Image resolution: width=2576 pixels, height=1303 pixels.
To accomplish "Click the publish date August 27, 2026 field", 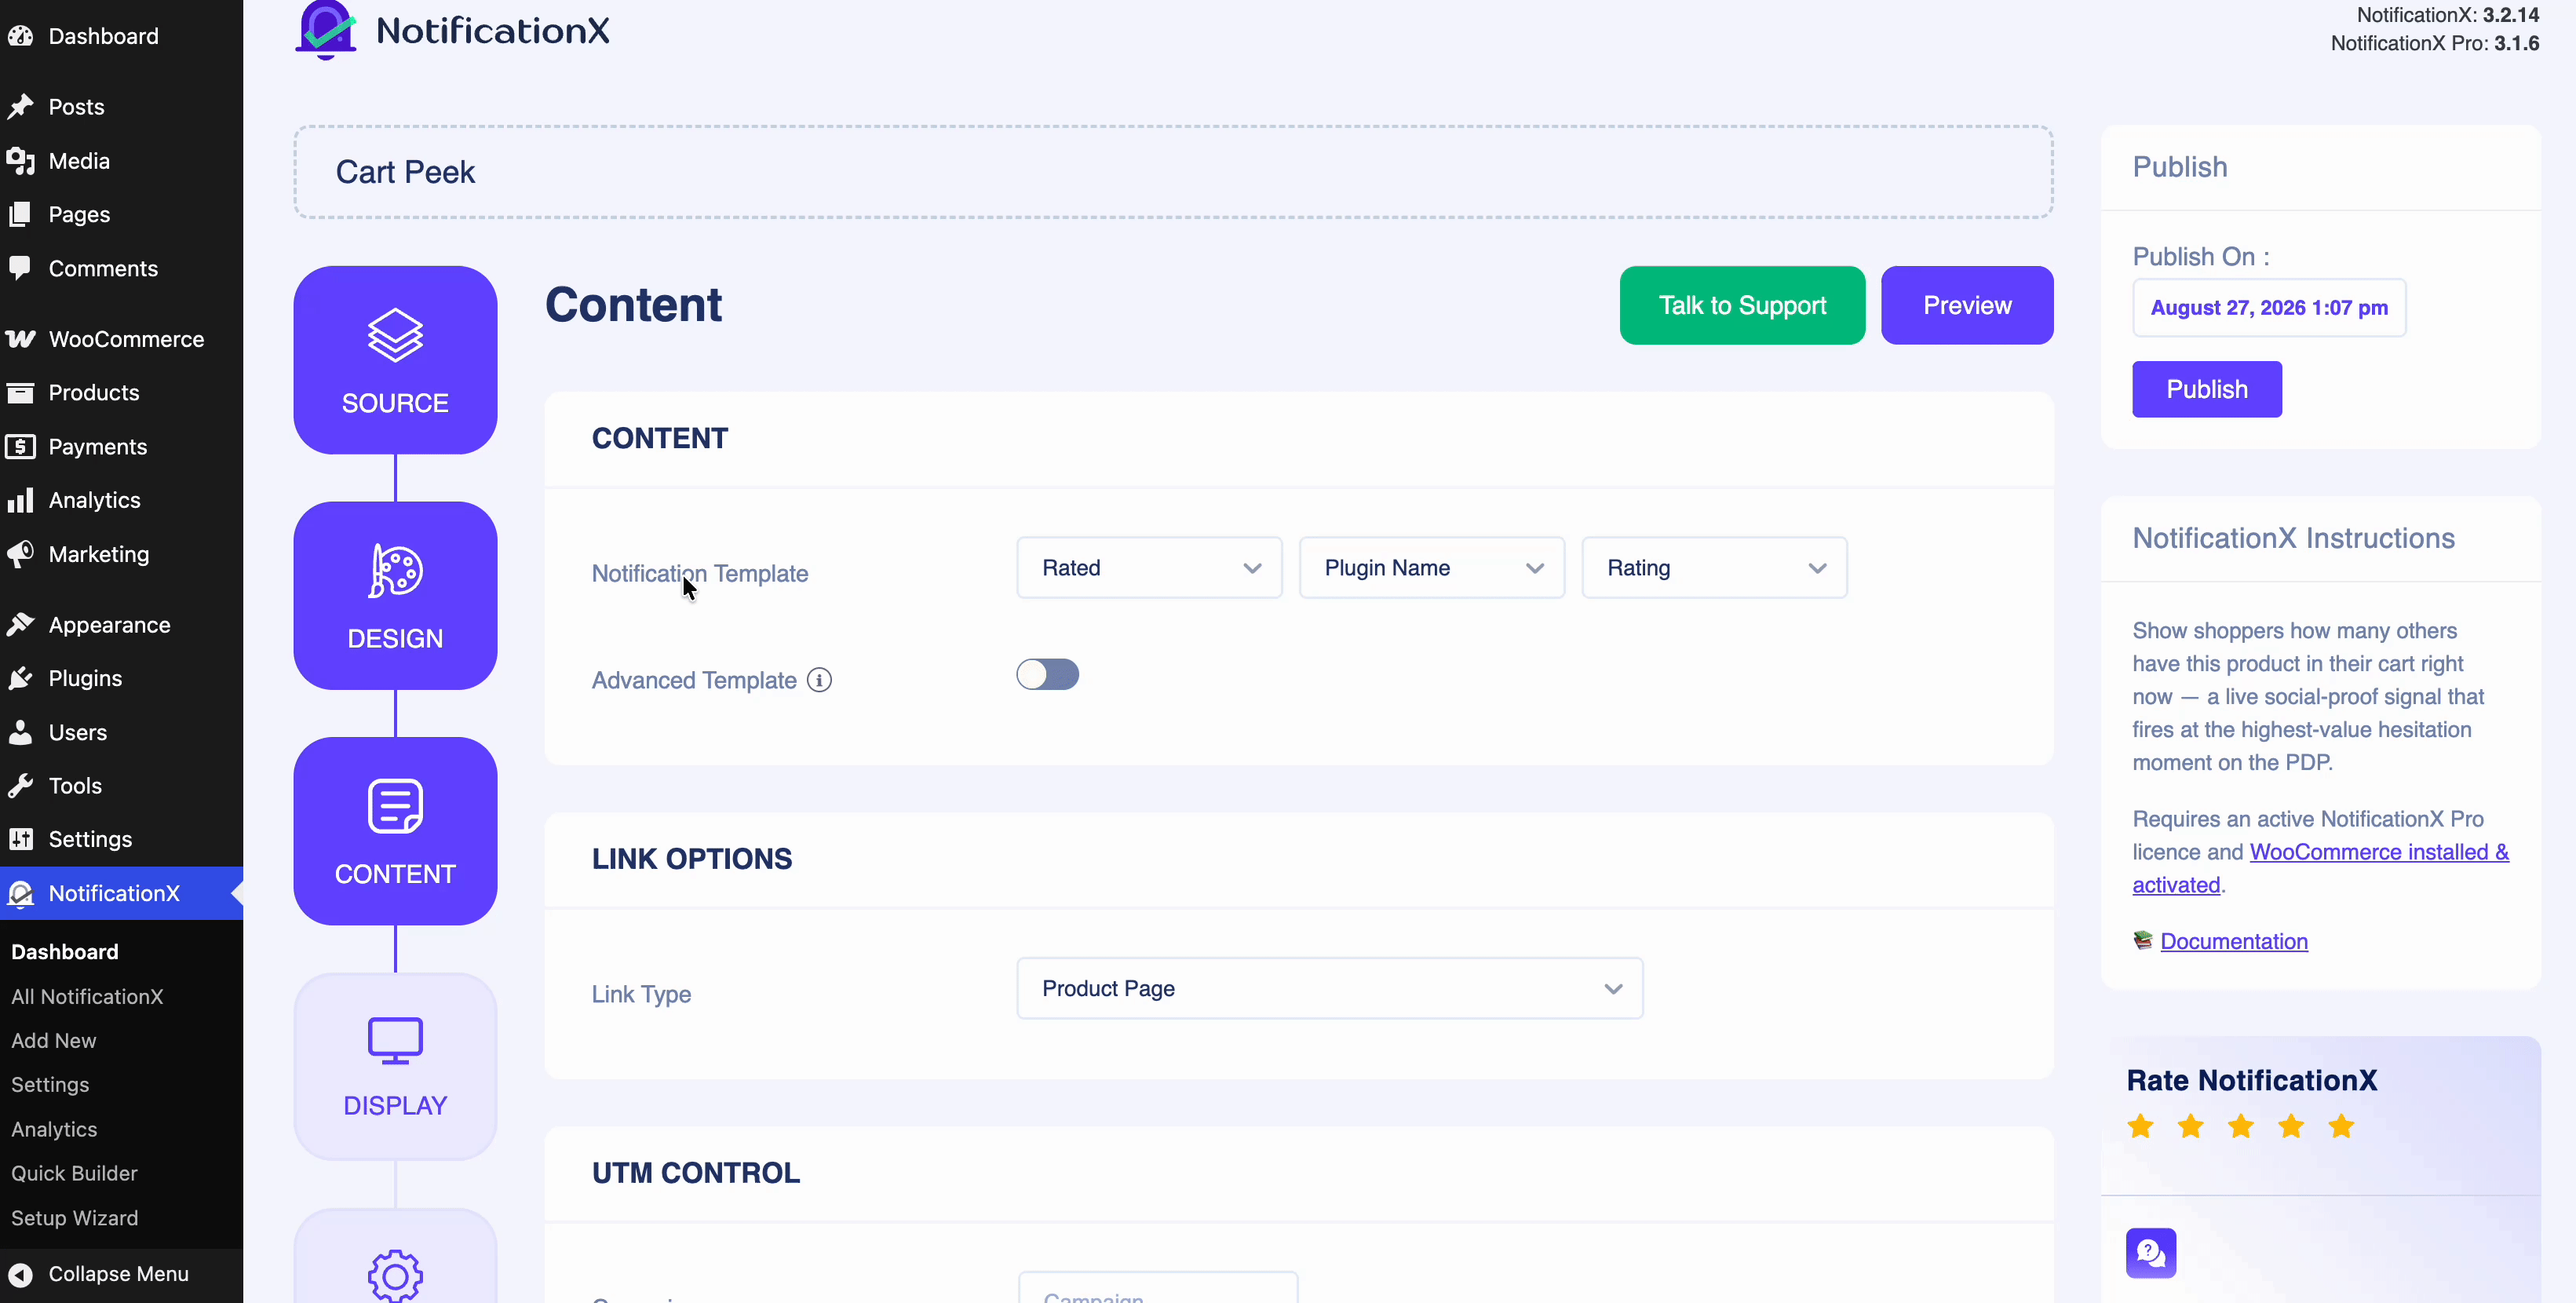I will (2268, 307).
